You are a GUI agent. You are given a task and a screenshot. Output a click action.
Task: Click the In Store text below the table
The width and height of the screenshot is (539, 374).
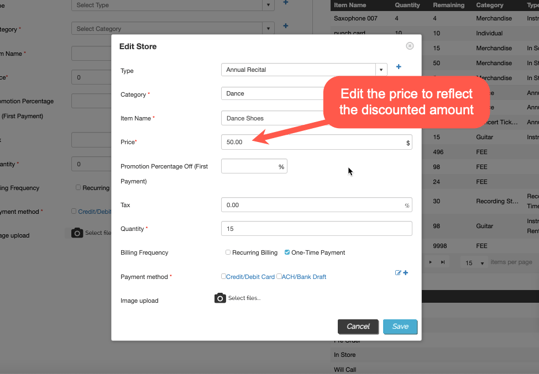coord(344,355)
